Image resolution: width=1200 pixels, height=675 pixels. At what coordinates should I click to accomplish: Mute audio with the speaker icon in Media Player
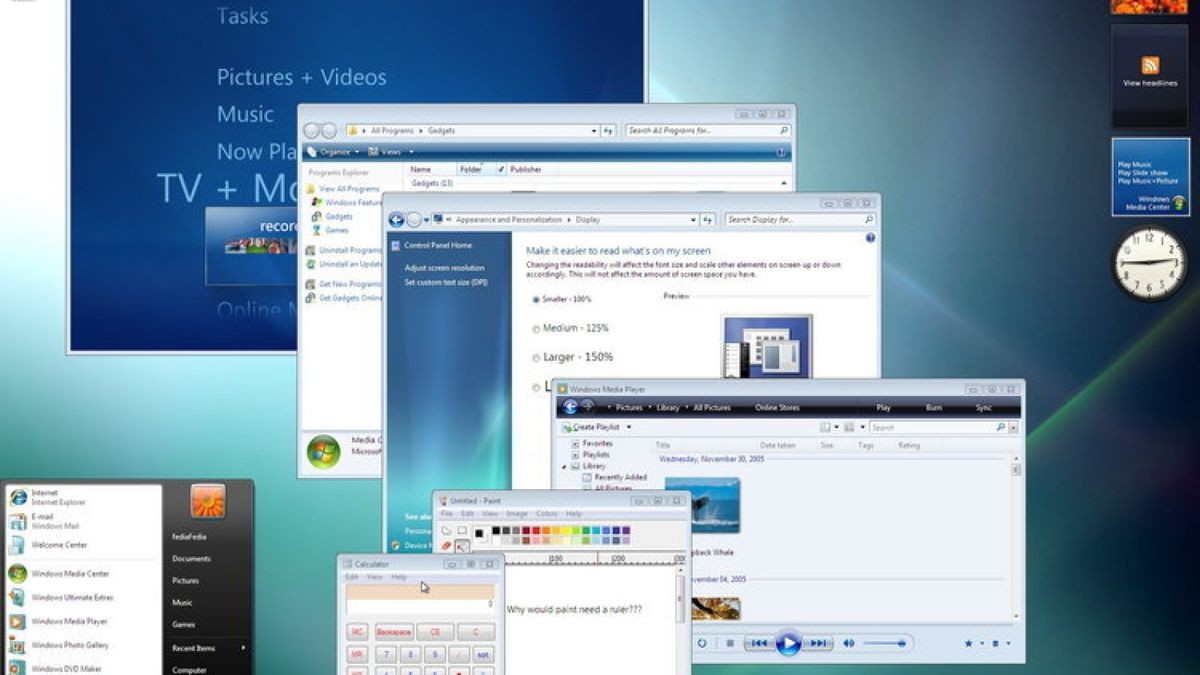[849, 644]
